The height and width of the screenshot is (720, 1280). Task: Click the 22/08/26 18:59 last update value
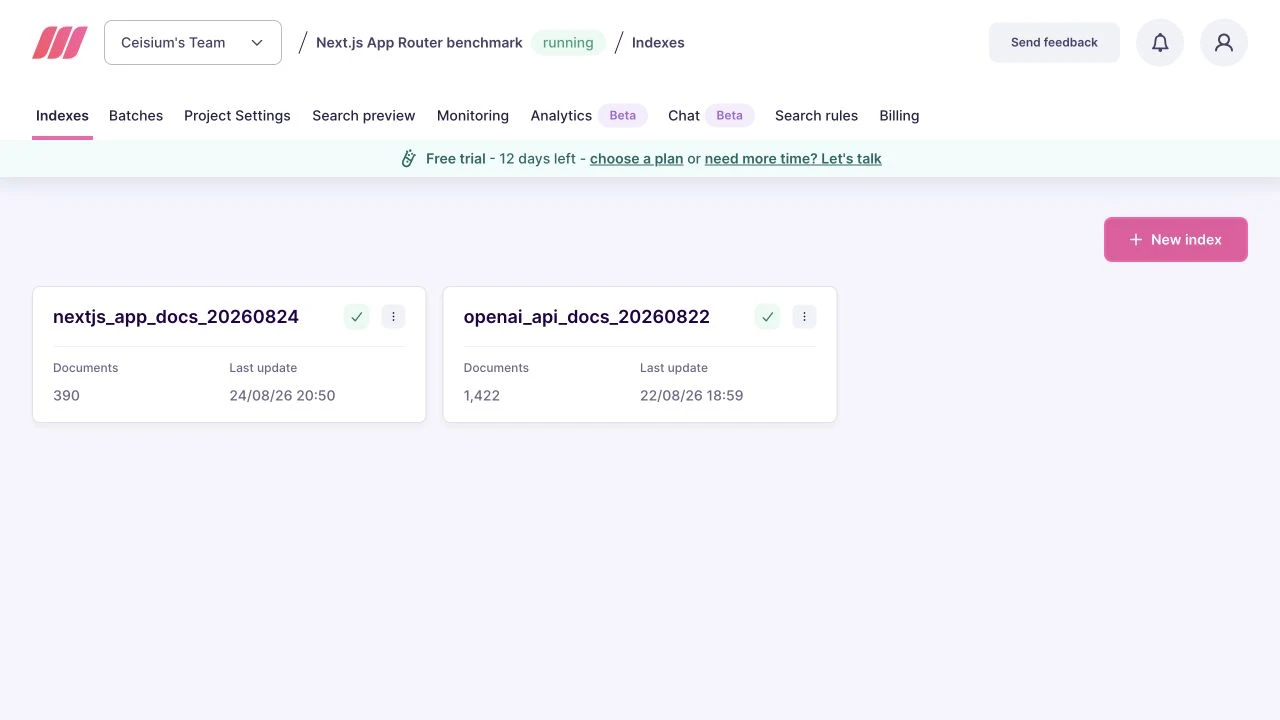(692, 396)
